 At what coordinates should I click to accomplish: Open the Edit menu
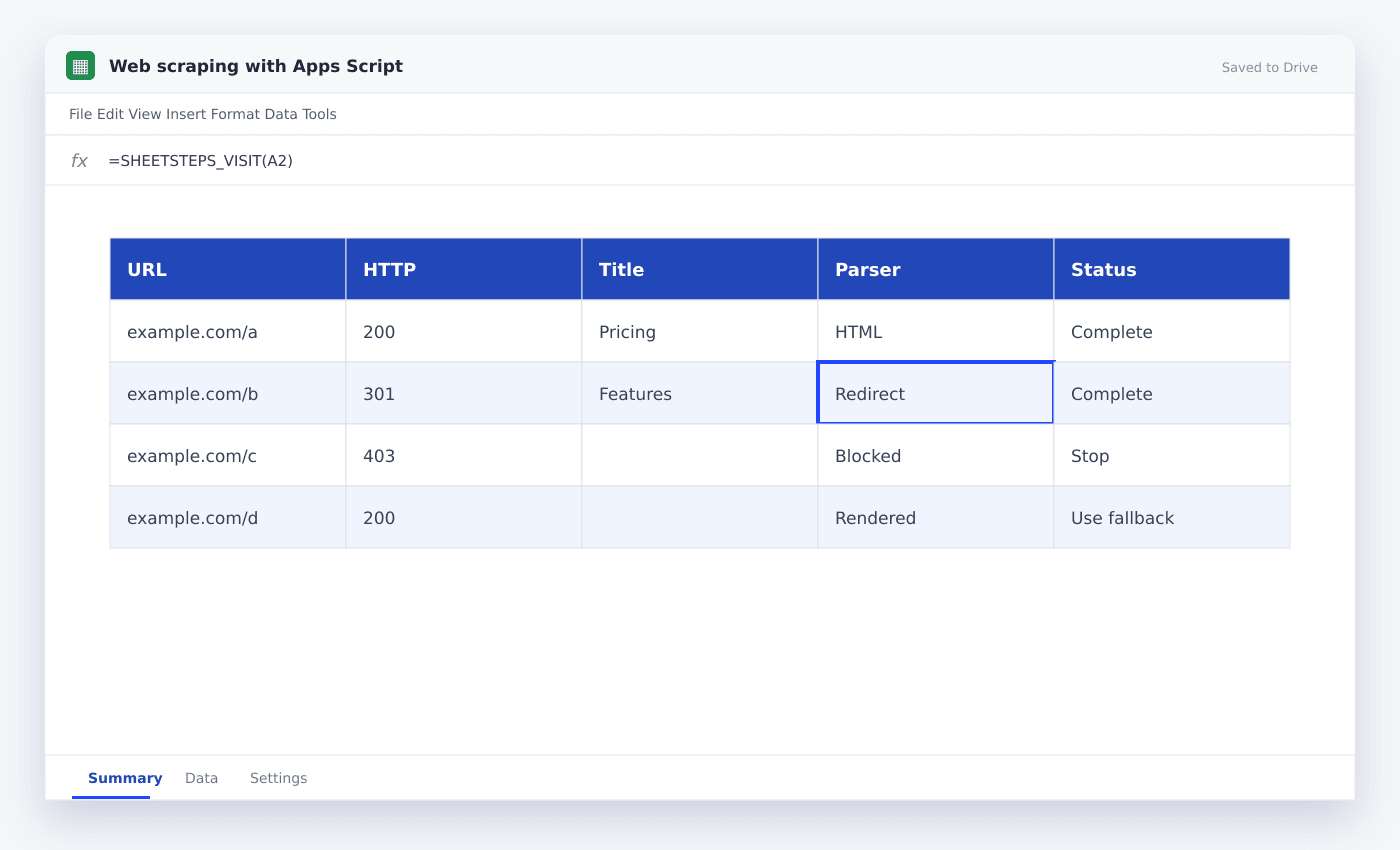click(110, 114)
